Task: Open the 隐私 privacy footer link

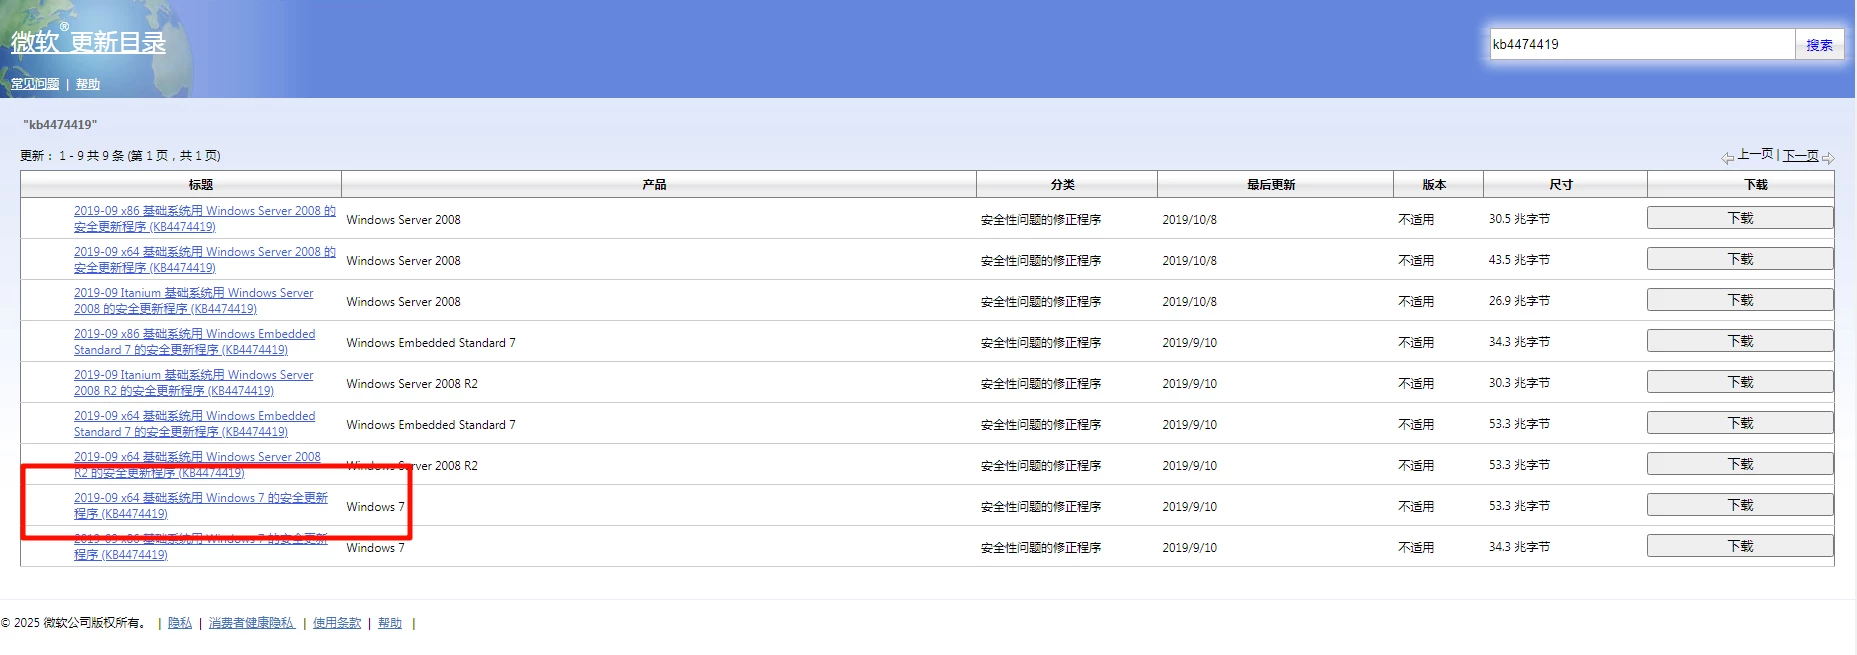Action: 180,623
